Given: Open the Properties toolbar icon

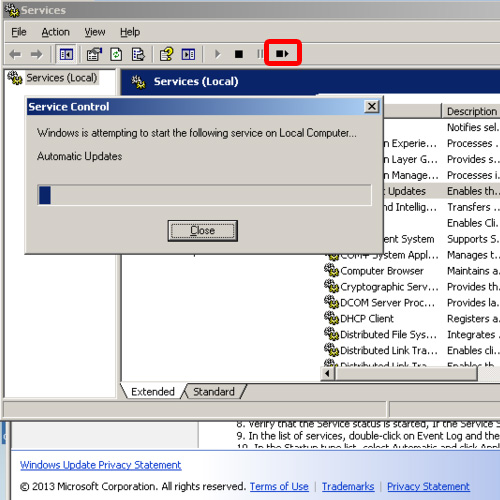Looking at the screenshot, I should tap(94, 54).
